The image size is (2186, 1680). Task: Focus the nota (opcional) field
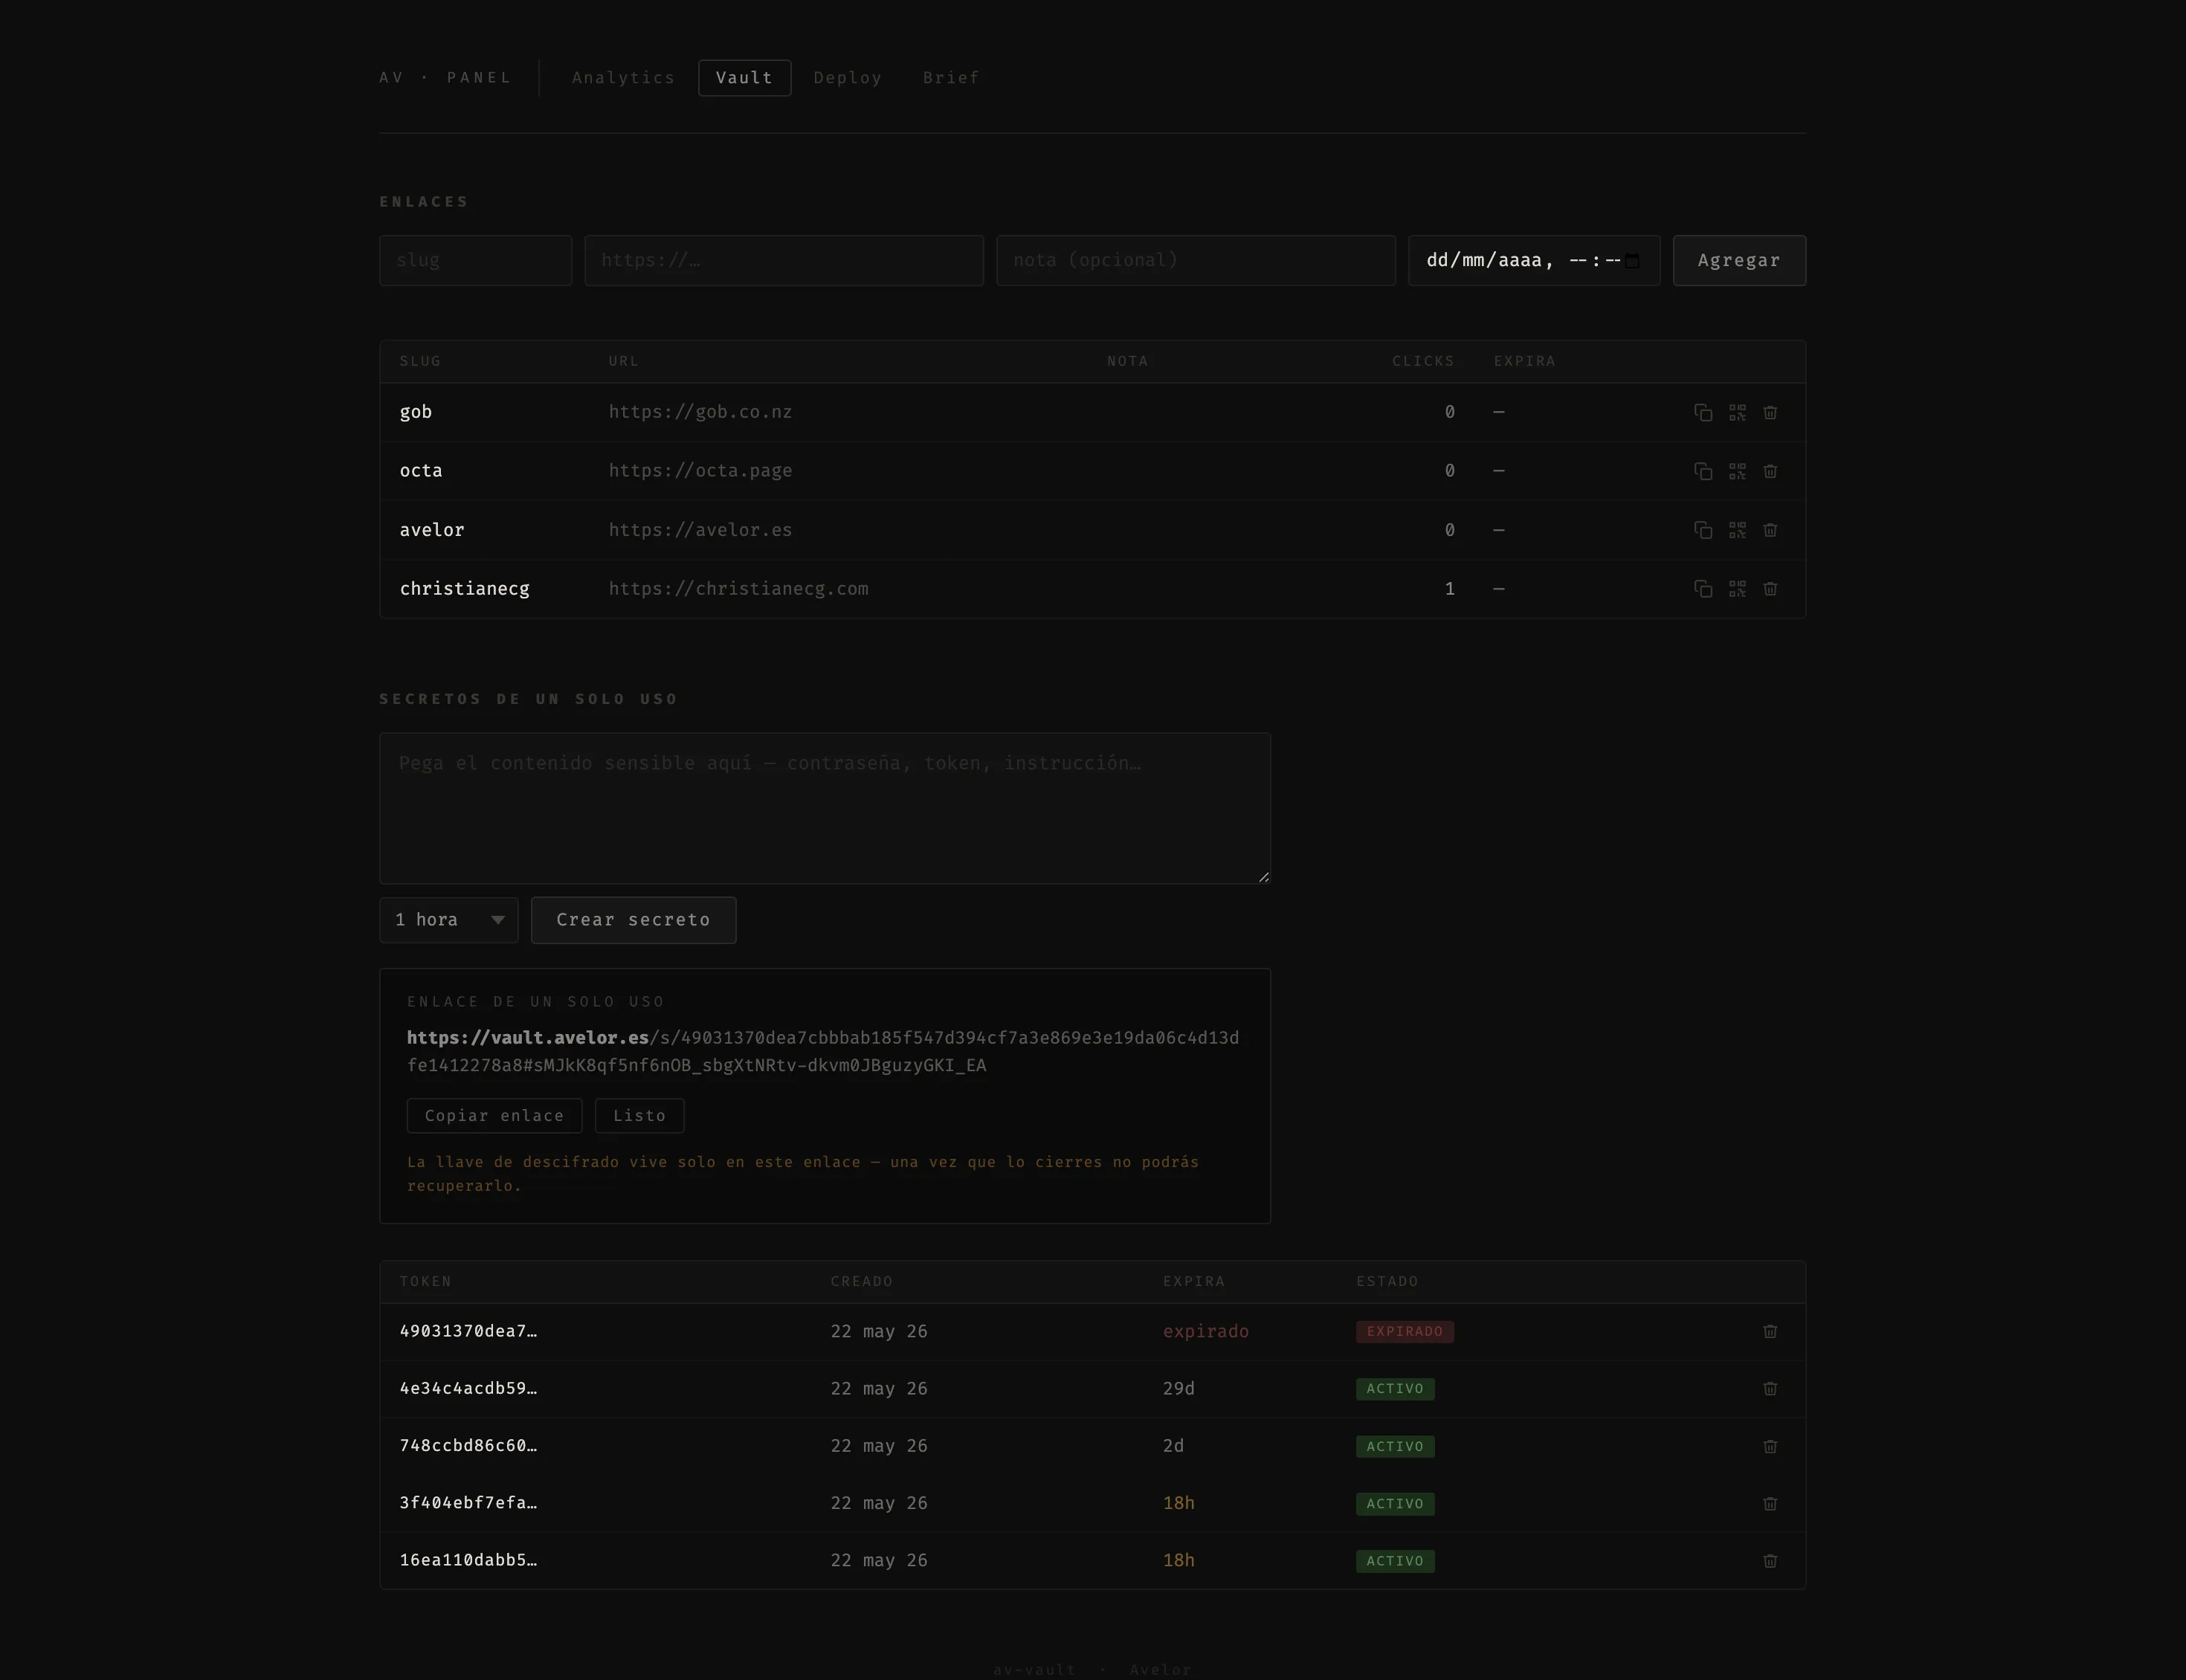coord(1195,260)
